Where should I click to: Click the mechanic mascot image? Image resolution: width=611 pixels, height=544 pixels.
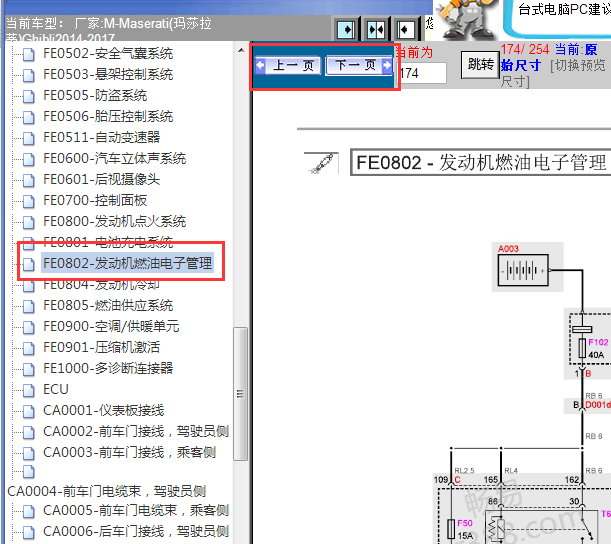(x=466, y=19)
